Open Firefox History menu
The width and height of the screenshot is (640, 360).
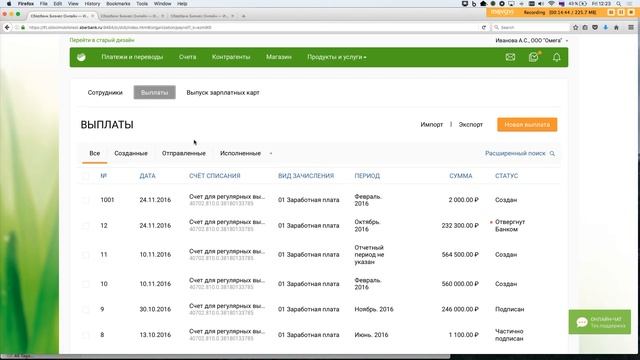[92, 4]
